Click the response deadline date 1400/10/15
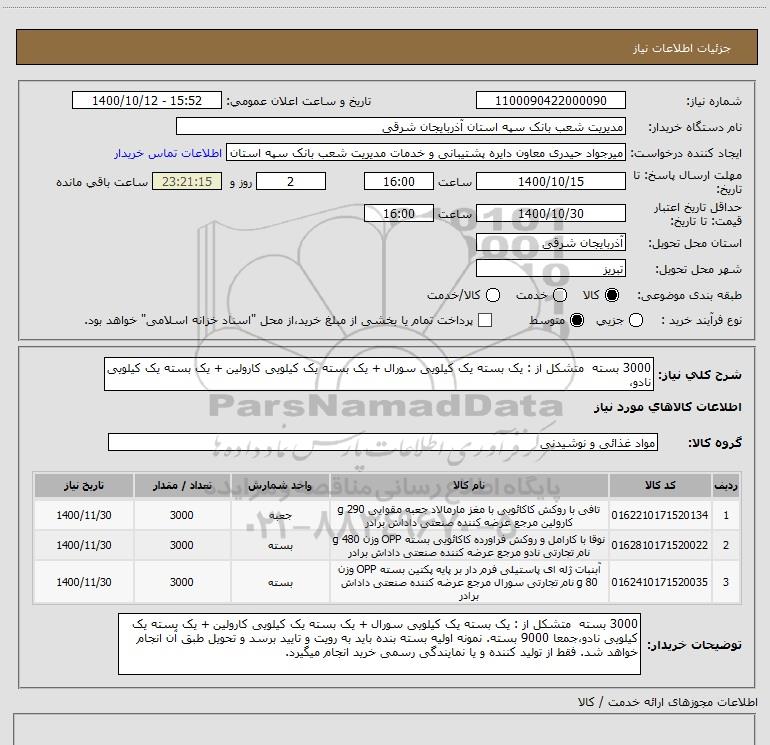The width and height of the screenshot is (770, 745). coord(550,182)
